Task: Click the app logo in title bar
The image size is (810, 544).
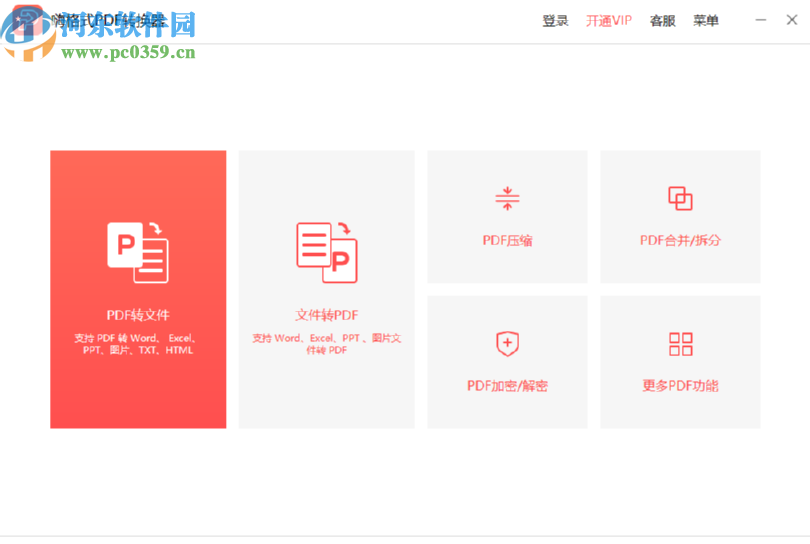Action: (27, 21)
